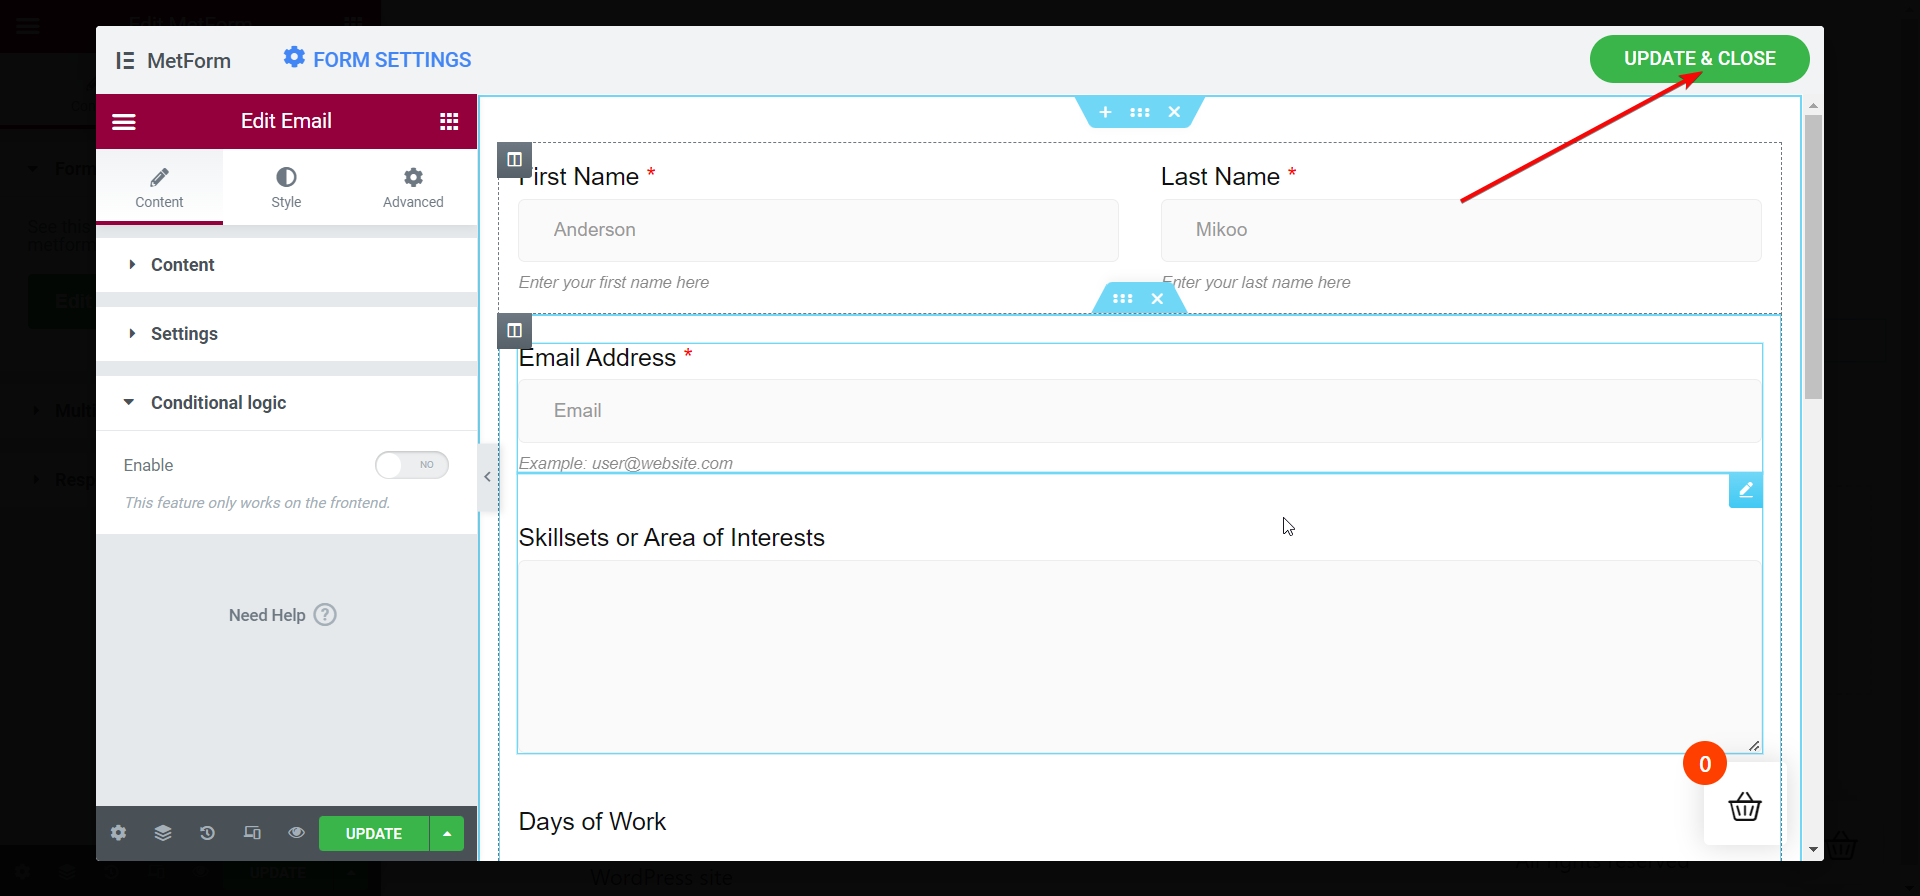This screenshot has height=896, width=1920.
Task: Click the page settings gear icon
Action: [119, 833]
